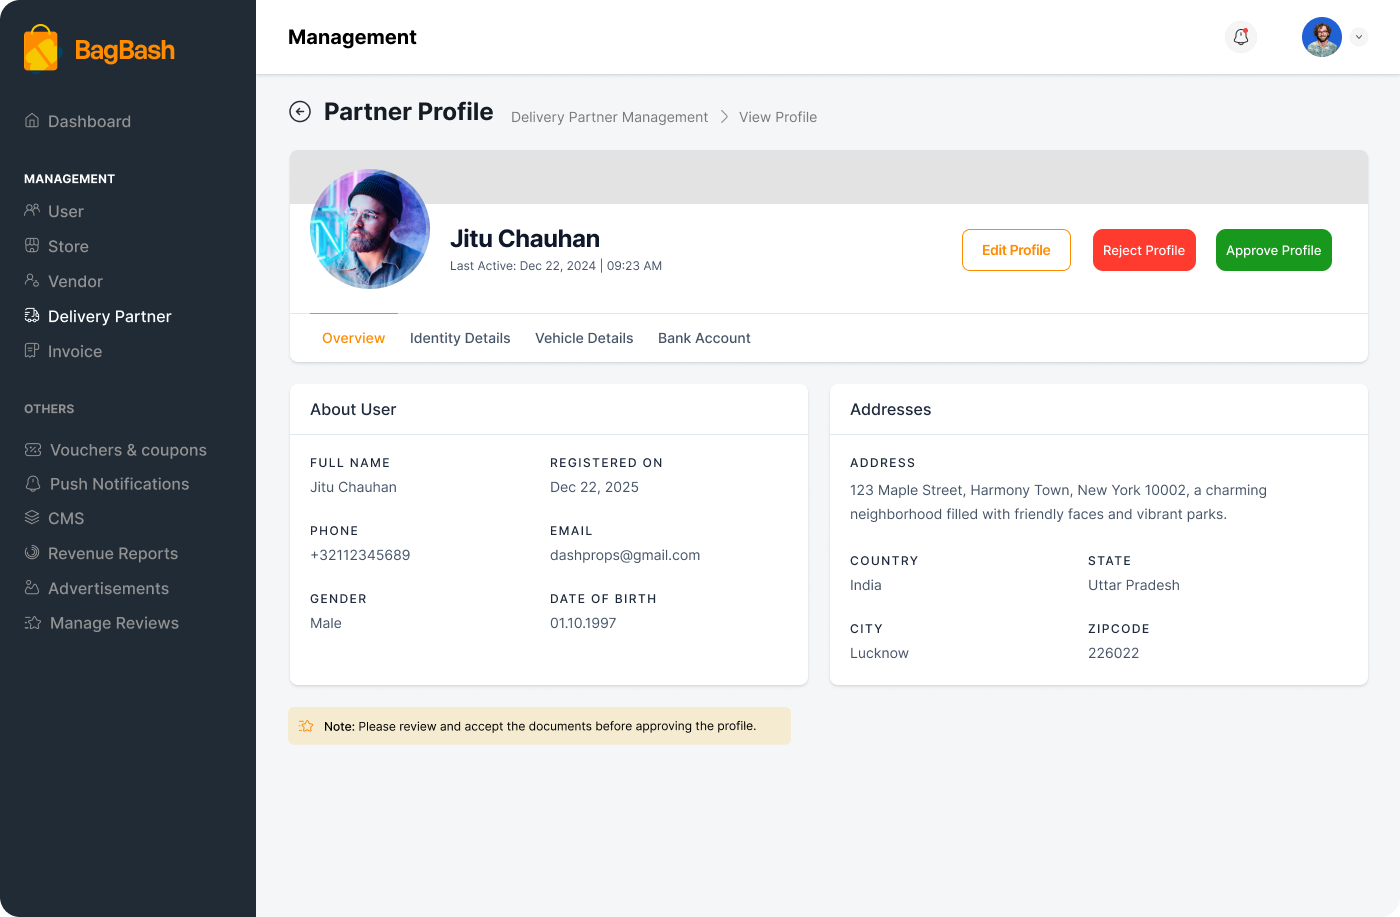
Task: Open Advertisements in the sidebar menu
Action: point(108,588)
